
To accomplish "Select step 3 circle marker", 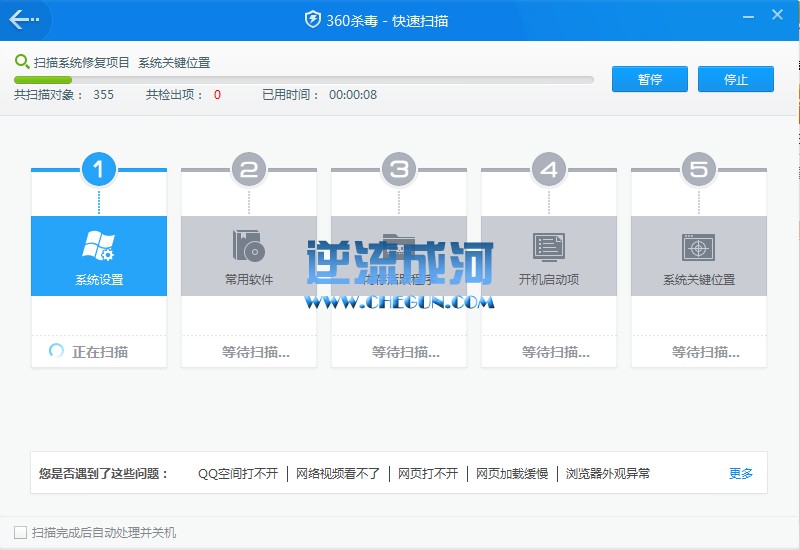I will coord(399,169).
